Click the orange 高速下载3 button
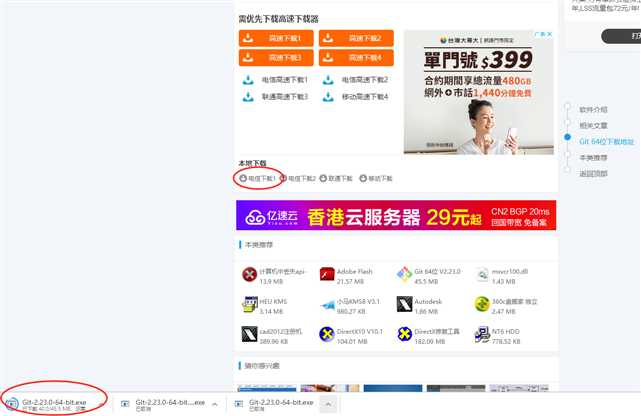Image resolution: width=641 pixels, height=416 pixels. (276, 58)
